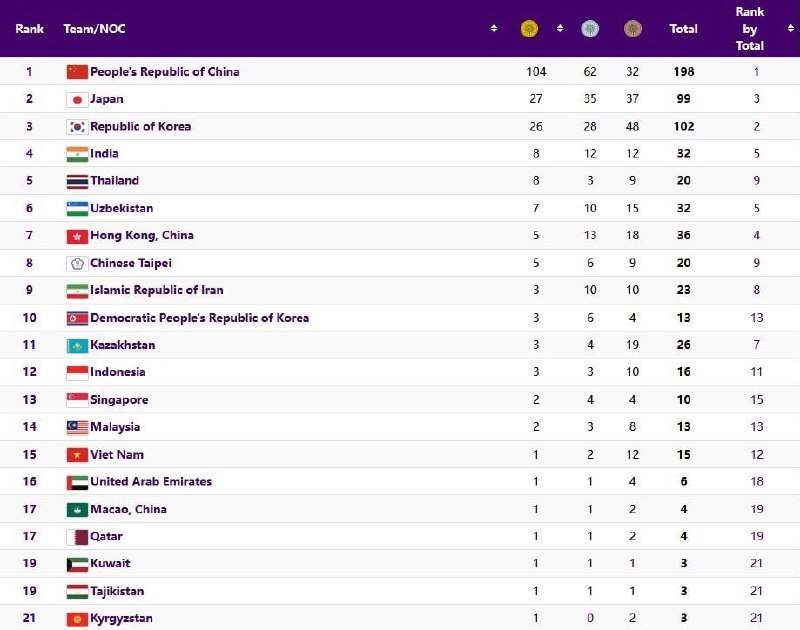Open United Arab Emirates team link
This screenshot has width=800, height=630.
click(x=150, y=481)
